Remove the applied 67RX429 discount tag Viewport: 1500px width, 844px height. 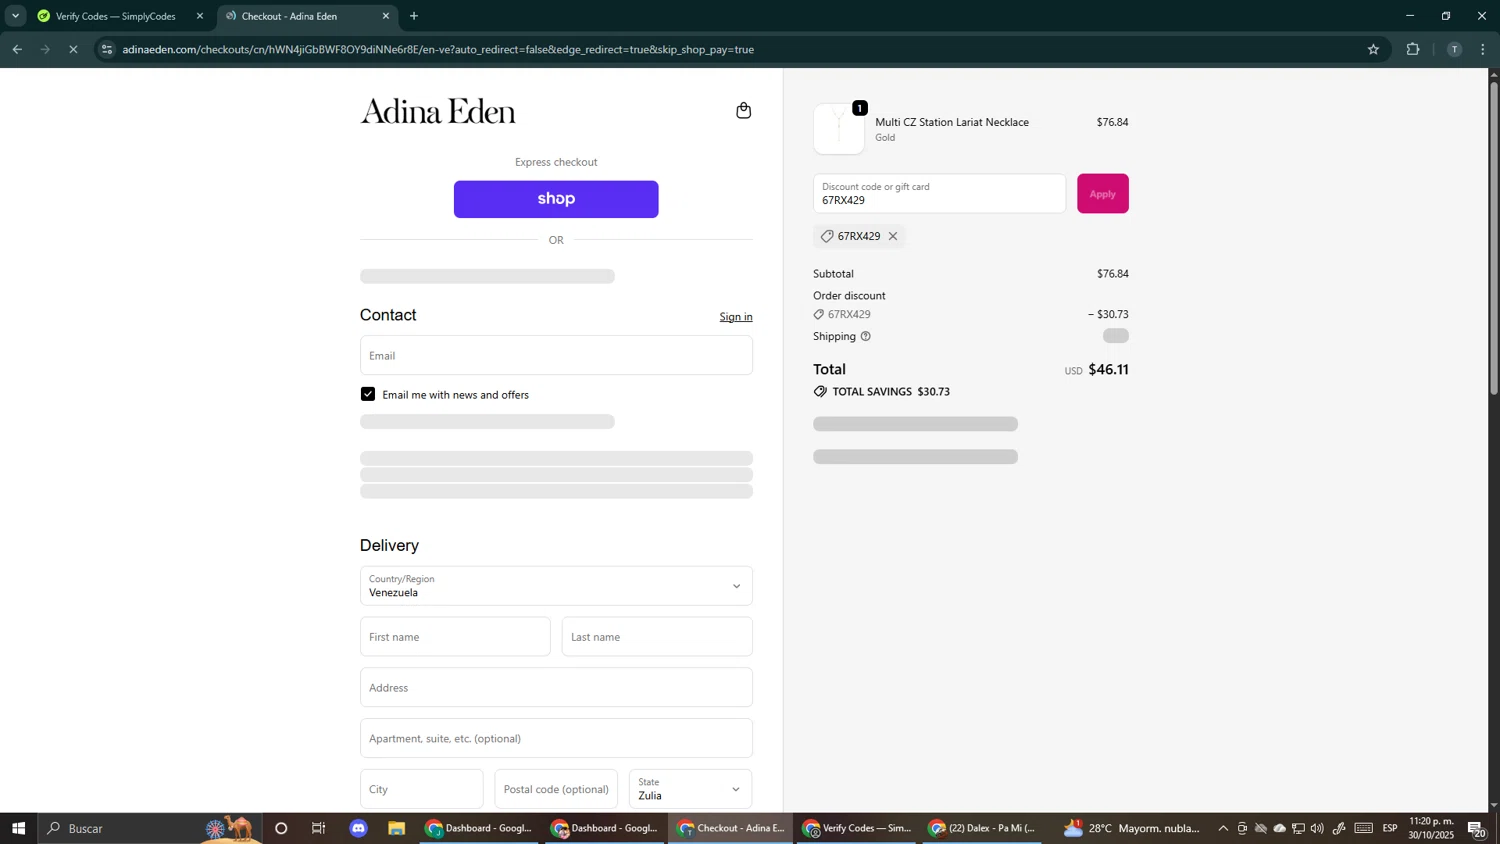pos(893,237)
